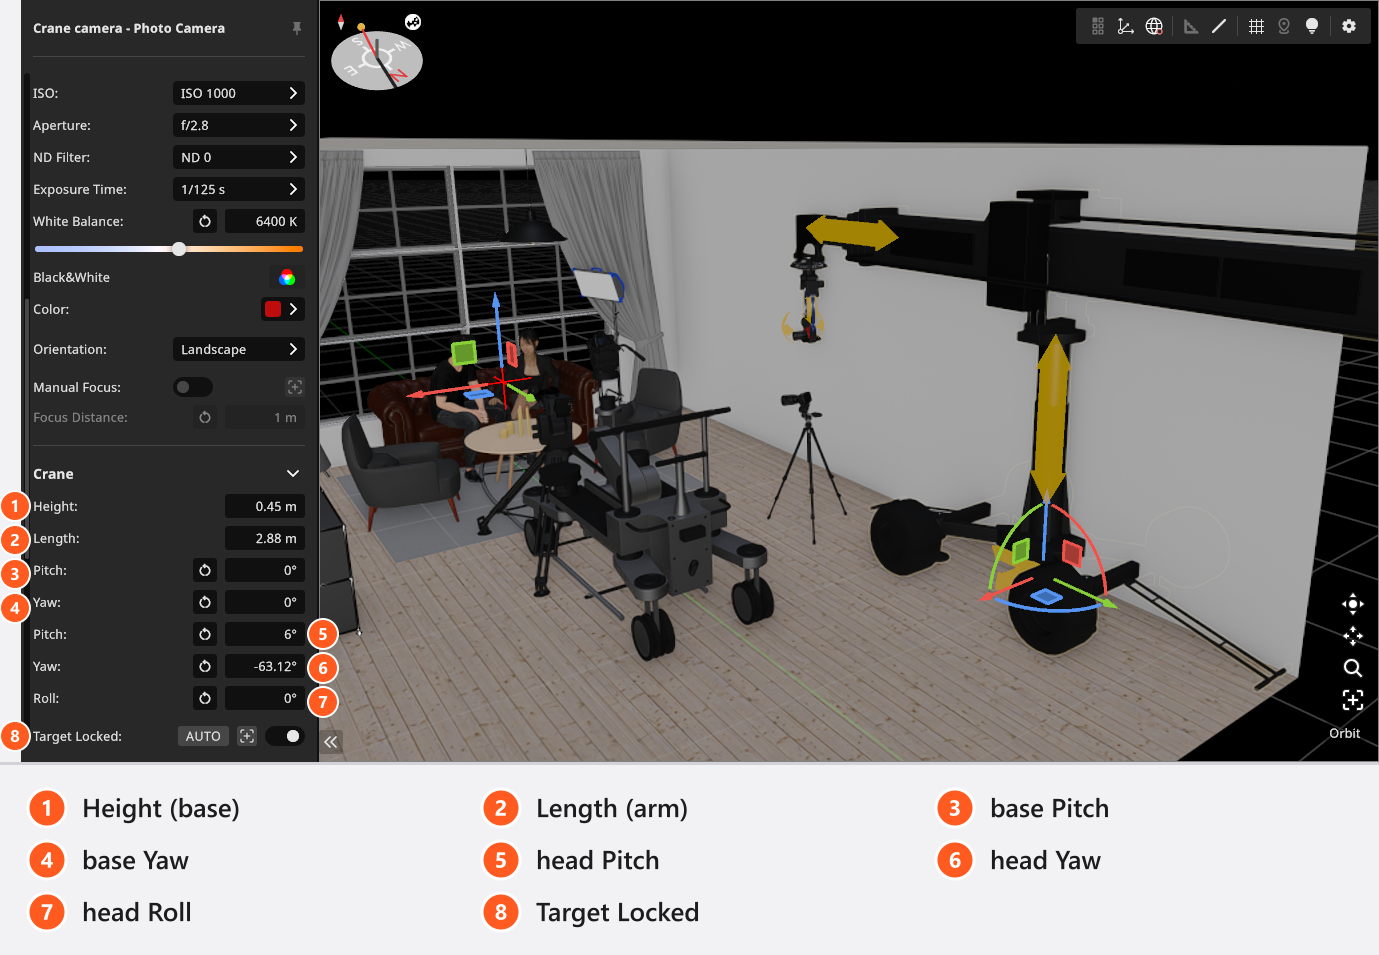Click the yellow horizontal arrow on crane arm
This screenshot has height=955, width=1379.
[852, 232]
